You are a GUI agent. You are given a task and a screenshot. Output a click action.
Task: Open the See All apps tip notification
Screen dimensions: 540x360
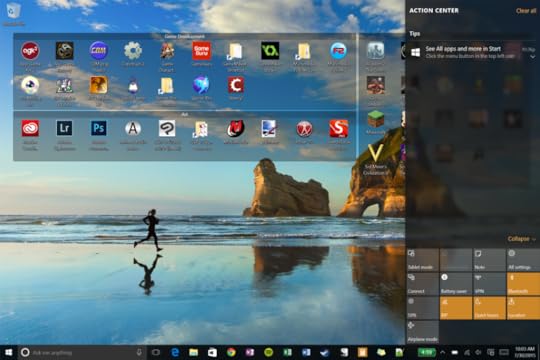472,52
